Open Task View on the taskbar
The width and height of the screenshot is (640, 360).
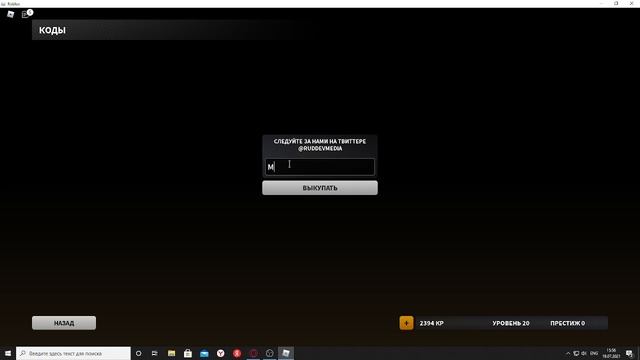click(155, 353)
